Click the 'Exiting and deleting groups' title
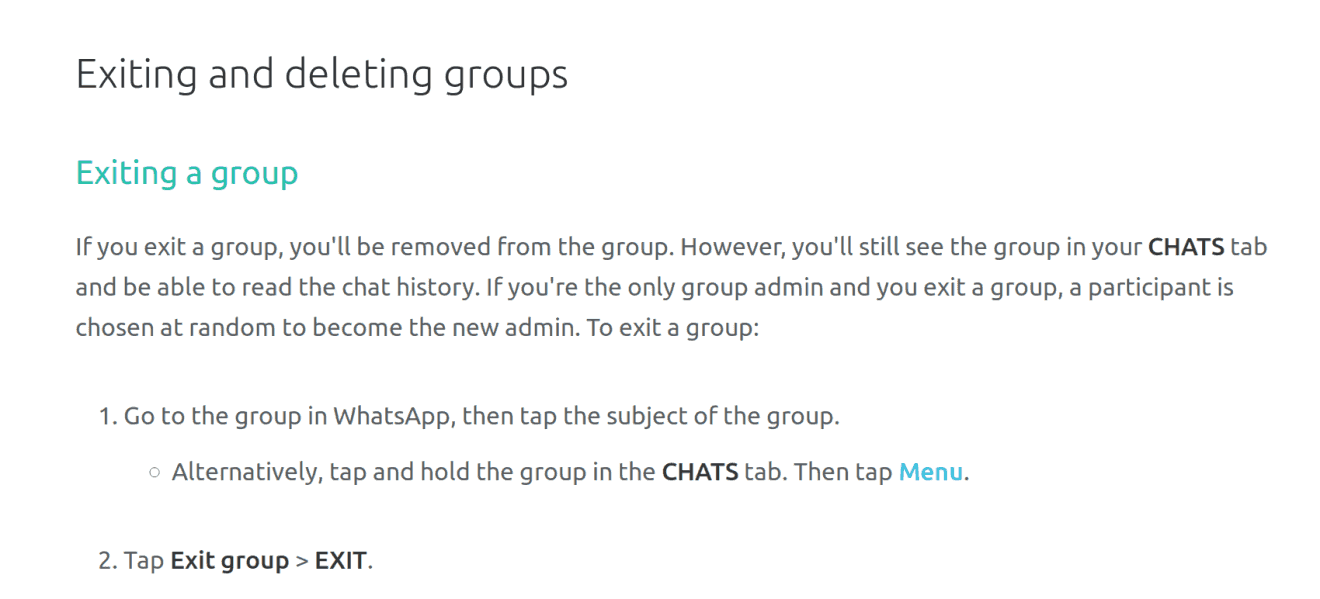This screenshot has height=599, width=1320. click(322, 75)
